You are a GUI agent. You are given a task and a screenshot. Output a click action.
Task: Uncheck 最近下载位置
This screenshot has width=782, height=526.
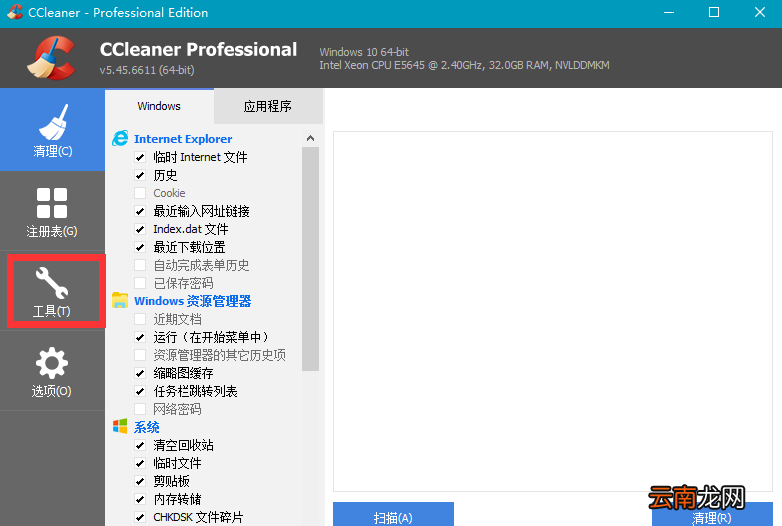(x=140, y=247)
